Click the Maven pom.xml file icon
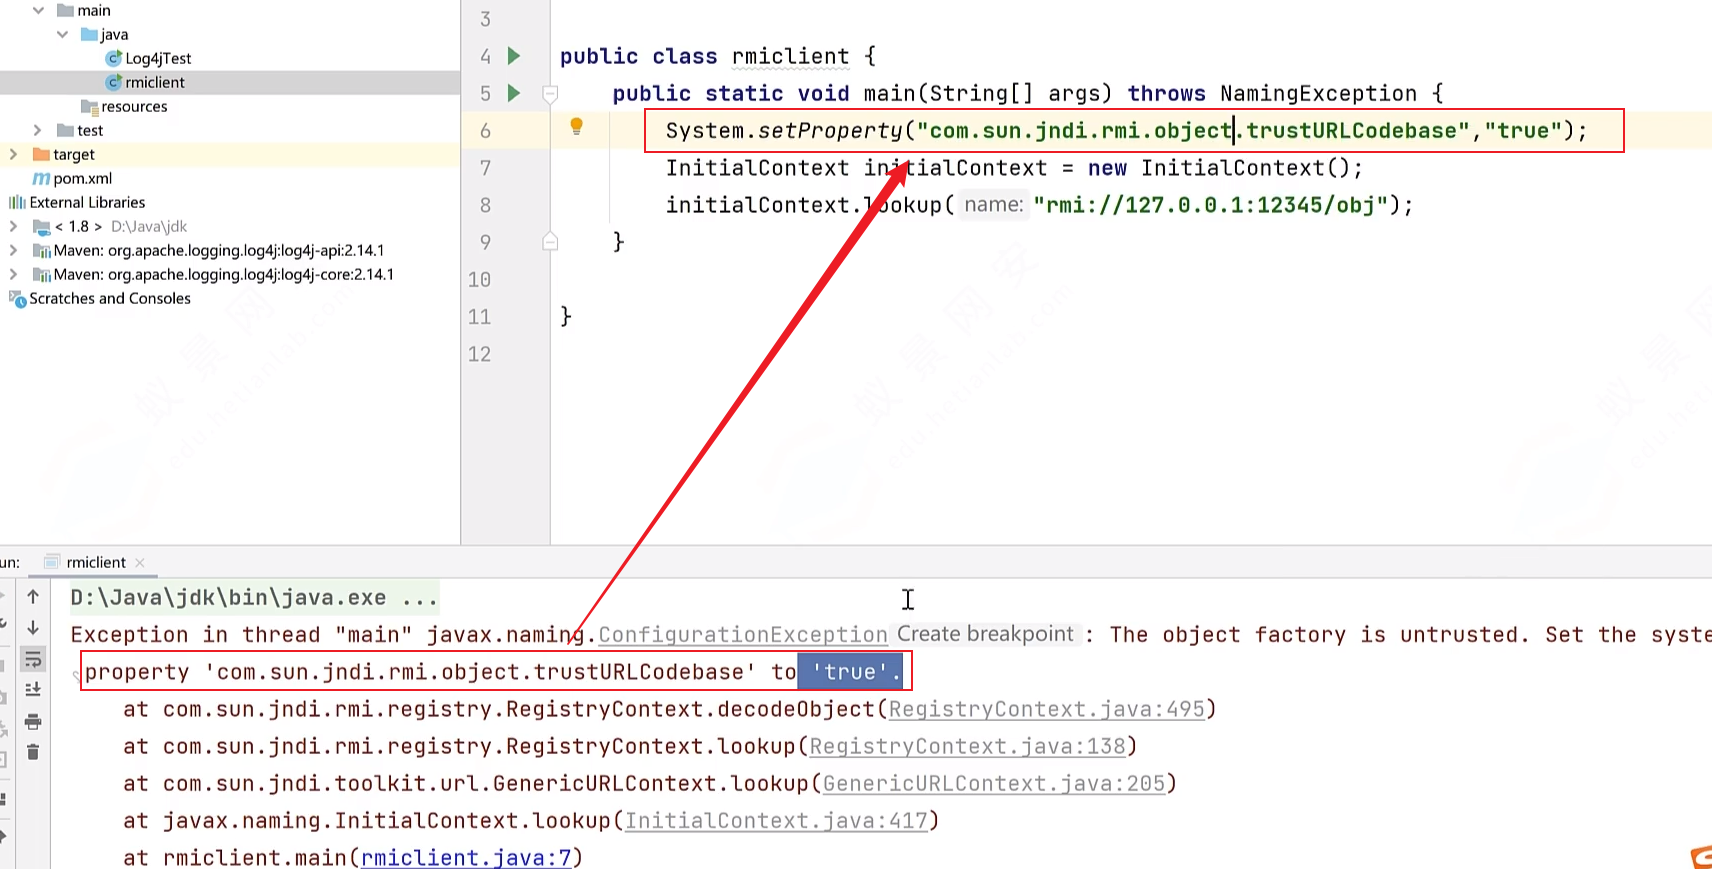This screenshot has height=869, width=1712. tap(41, 178)
